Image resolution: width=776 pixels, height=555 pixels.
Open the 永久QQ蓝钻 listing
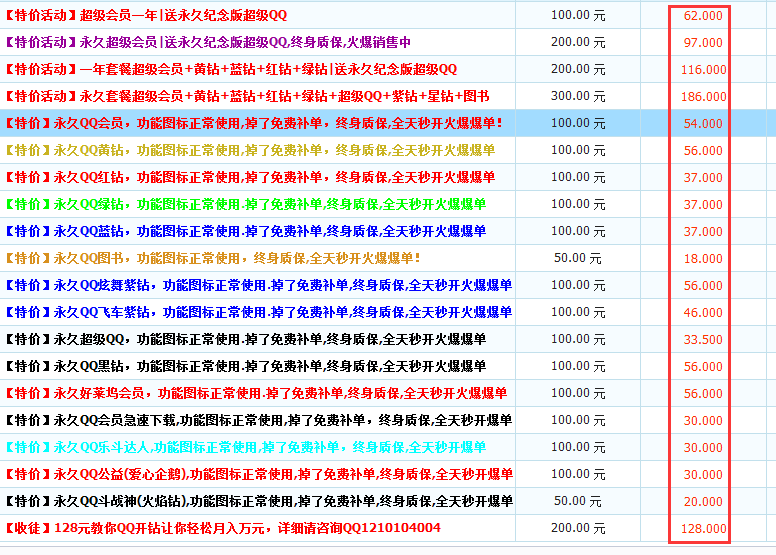[246, 231]
